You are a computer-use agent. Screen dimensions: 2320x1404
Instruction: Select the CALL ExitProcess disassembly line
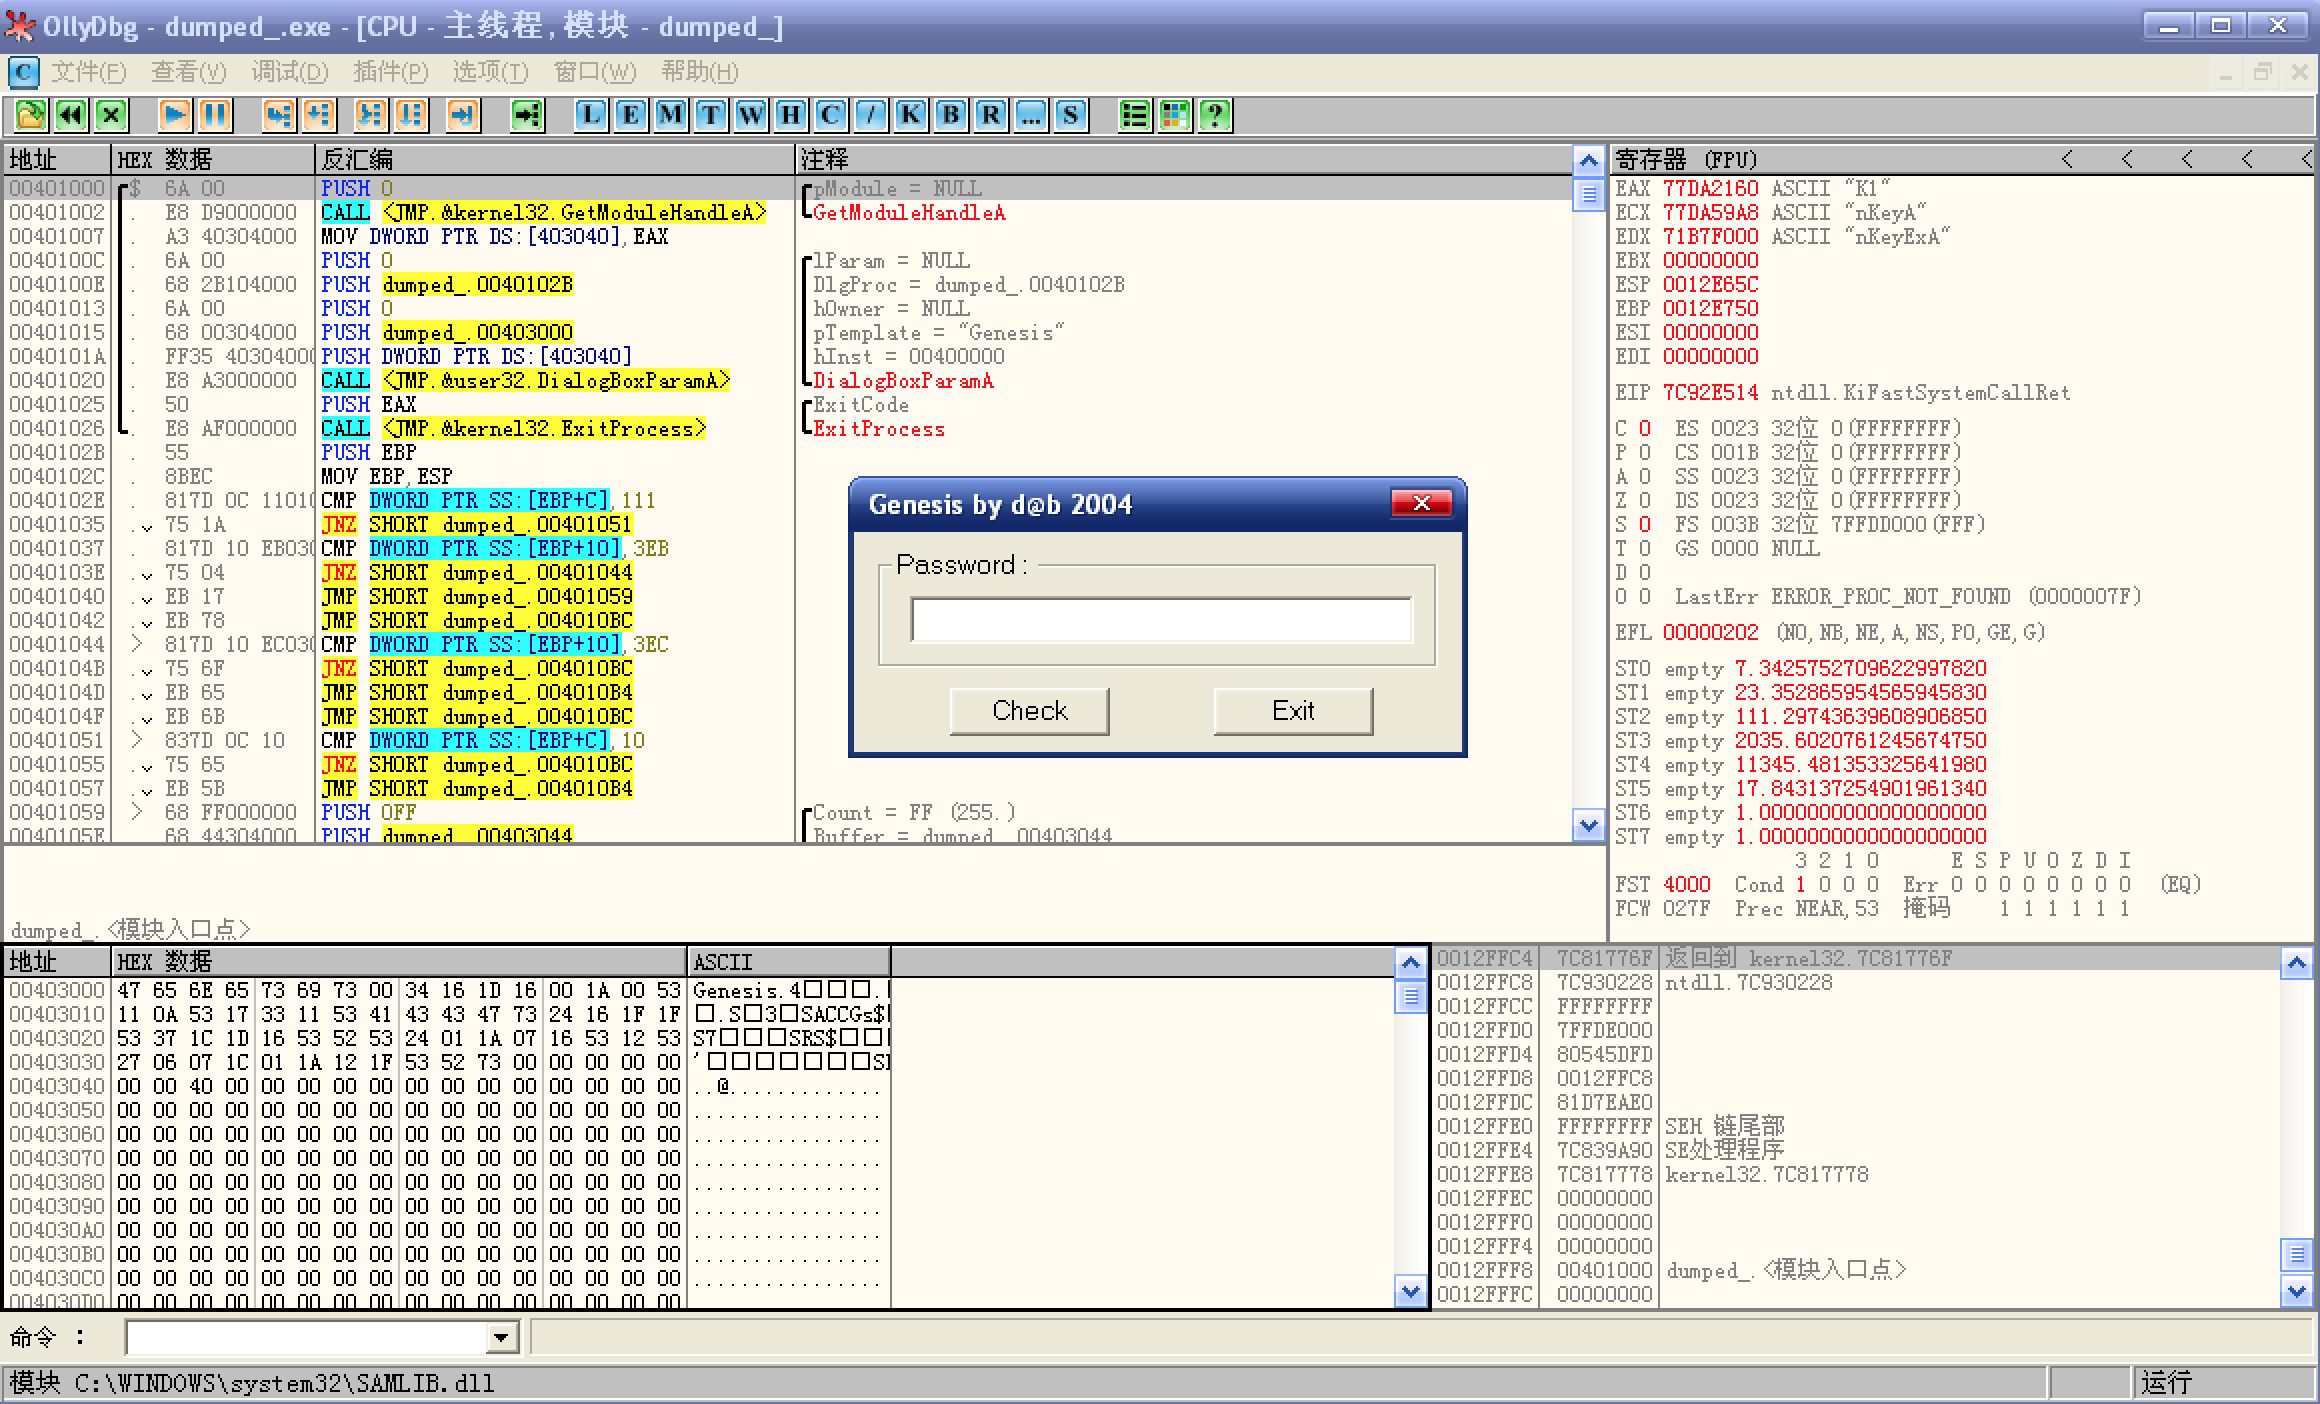(512, 429)
